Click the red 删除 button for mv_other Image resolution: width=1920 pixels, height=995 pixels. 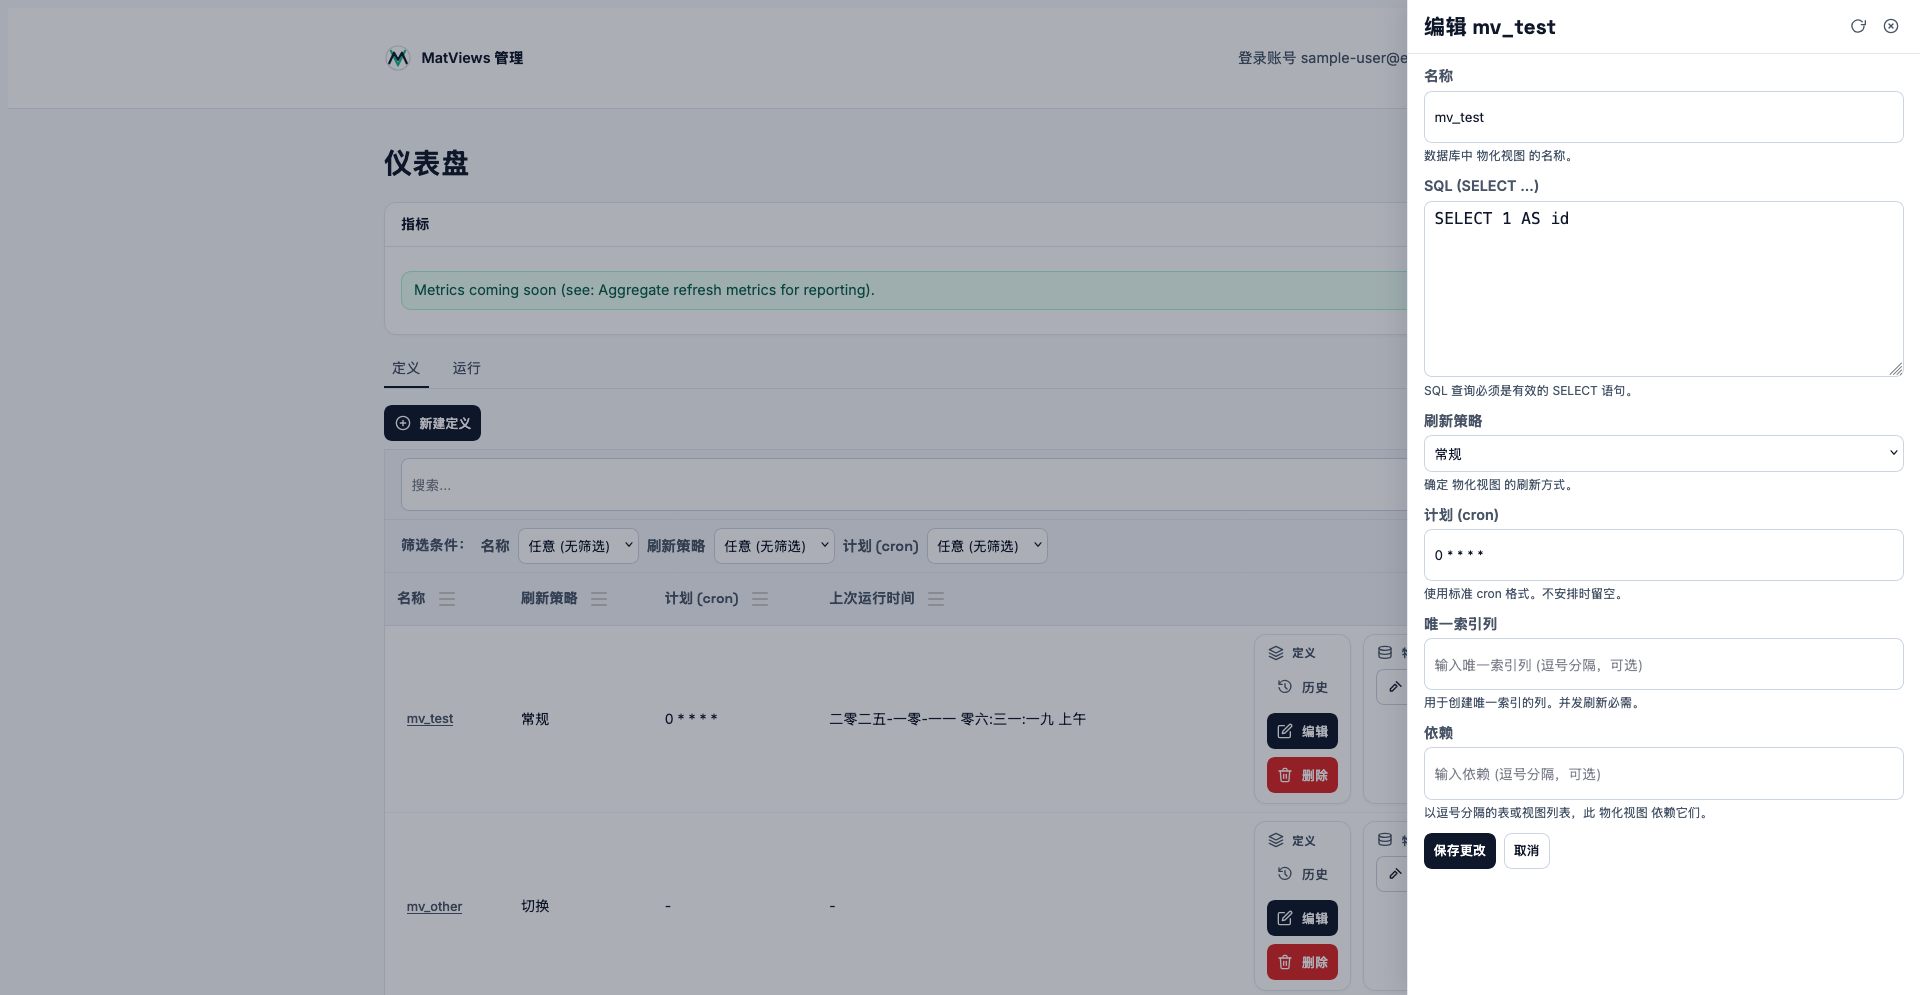(1302, 962)
